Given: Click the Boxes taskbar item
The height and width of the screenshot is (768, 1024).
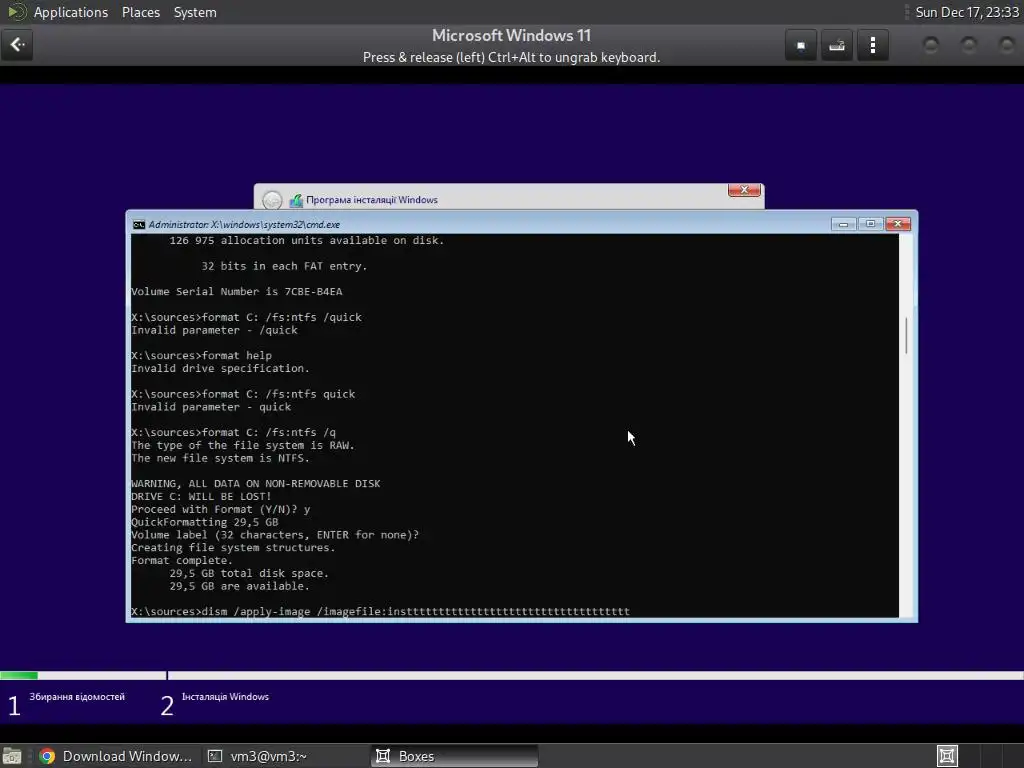Looking at the screenshot, I should 455,756.
